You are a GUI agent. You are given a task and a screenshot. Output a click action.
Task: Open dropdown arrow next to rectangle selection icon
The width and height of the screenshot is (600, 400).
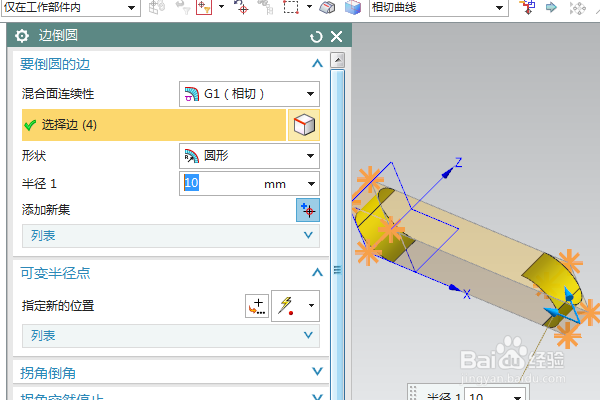click(x=309, y=7)
